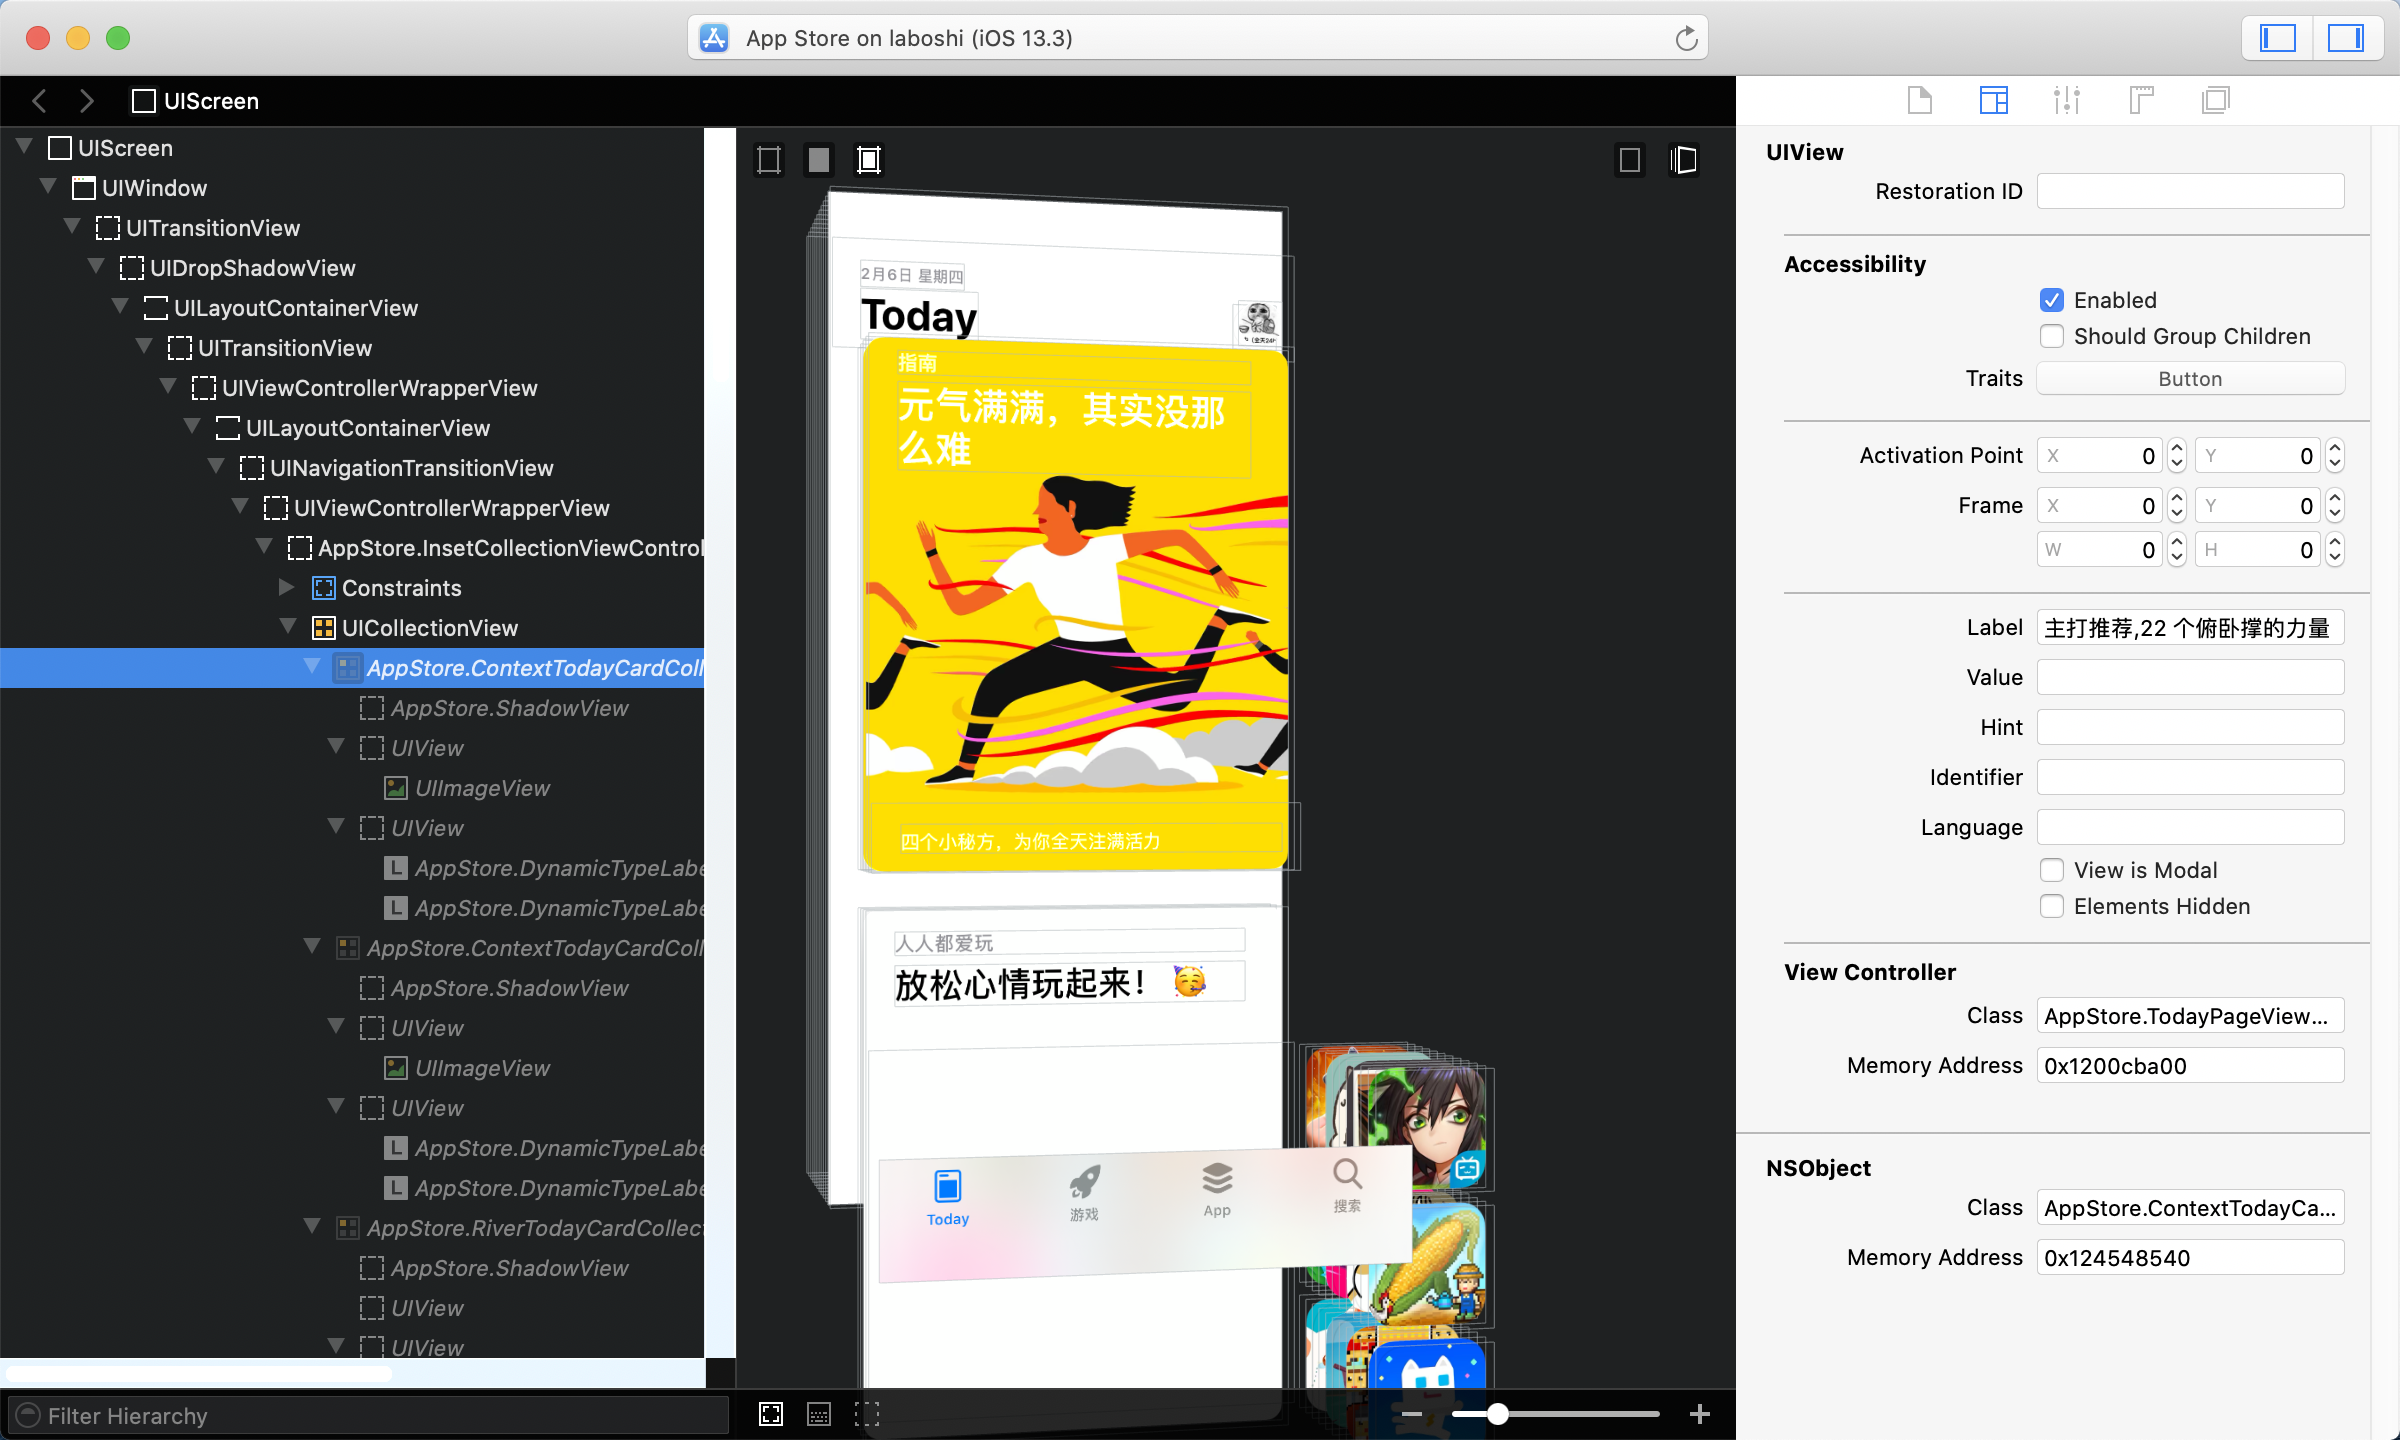The height and width of the screenshot is (1440, 2400).
Task: Collapse the UIScreen root node
Action: (25, 147)
